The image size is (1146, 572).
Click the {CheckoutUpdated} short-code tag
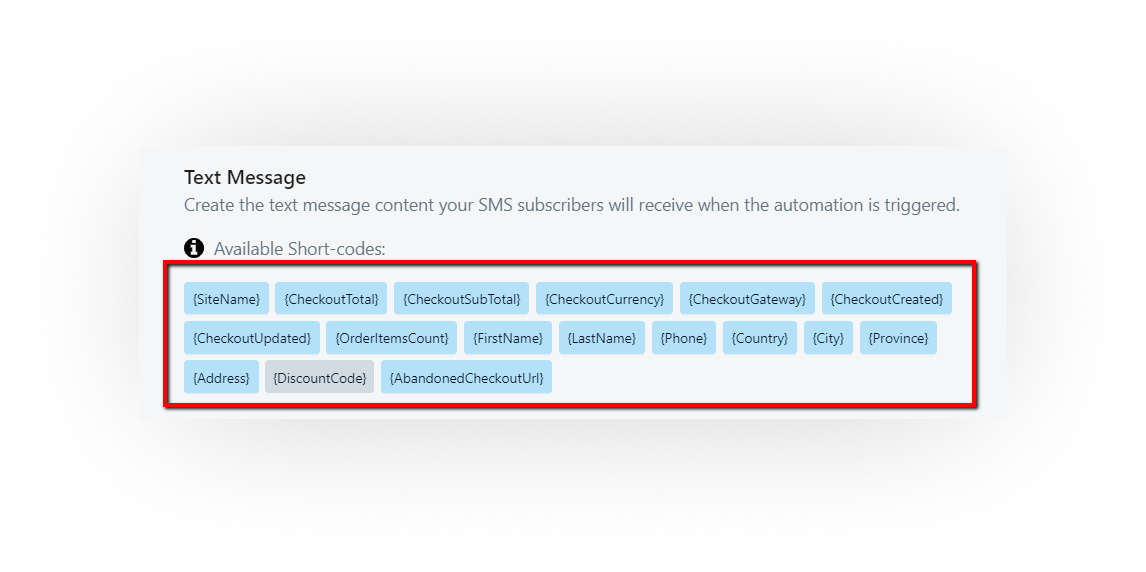pyautogui.click(x=252, y=338)
